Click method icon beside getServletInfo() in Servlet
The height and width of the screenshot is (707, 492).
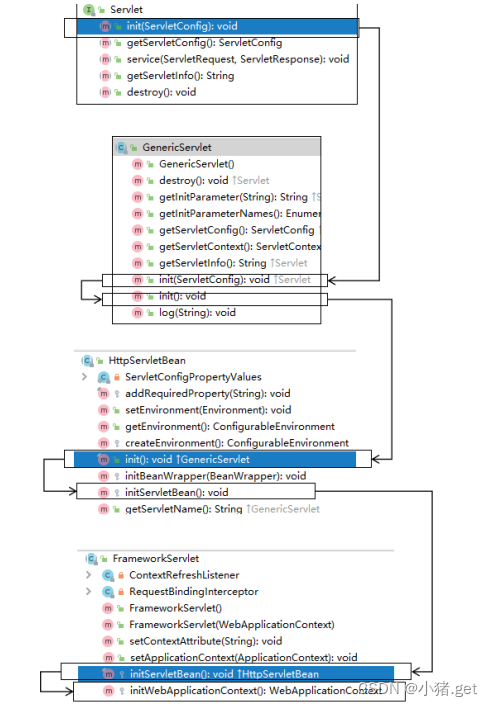click(x=105, y=76)
